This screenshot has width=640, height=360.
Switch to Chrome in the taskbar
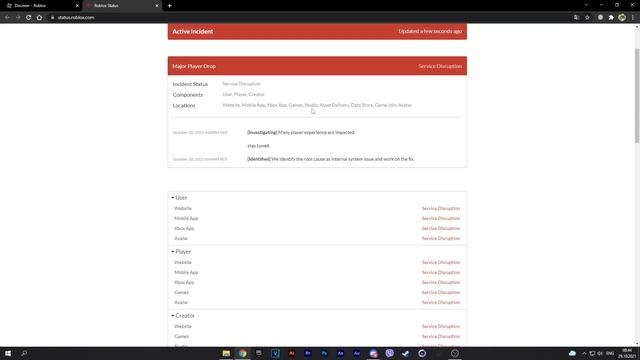point(242,353)
